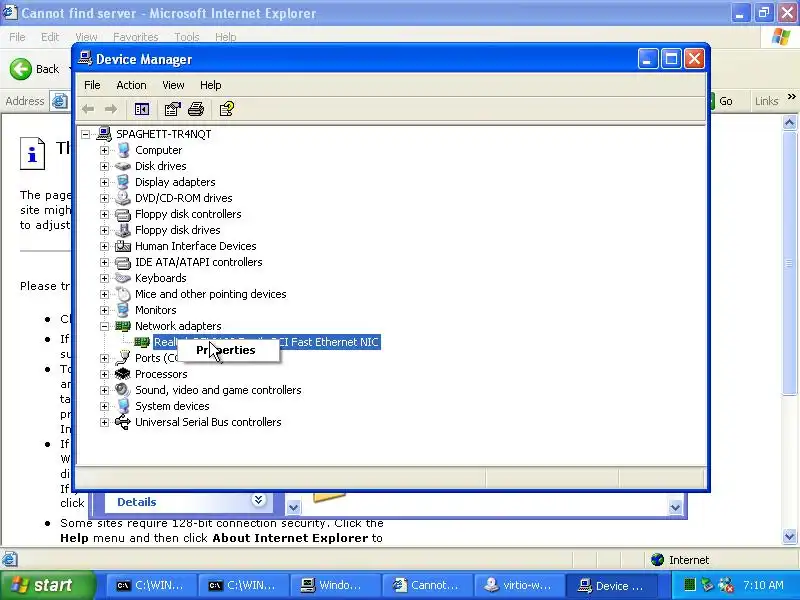Click the Floppy disk controllers icon

(x=123, y=214)
